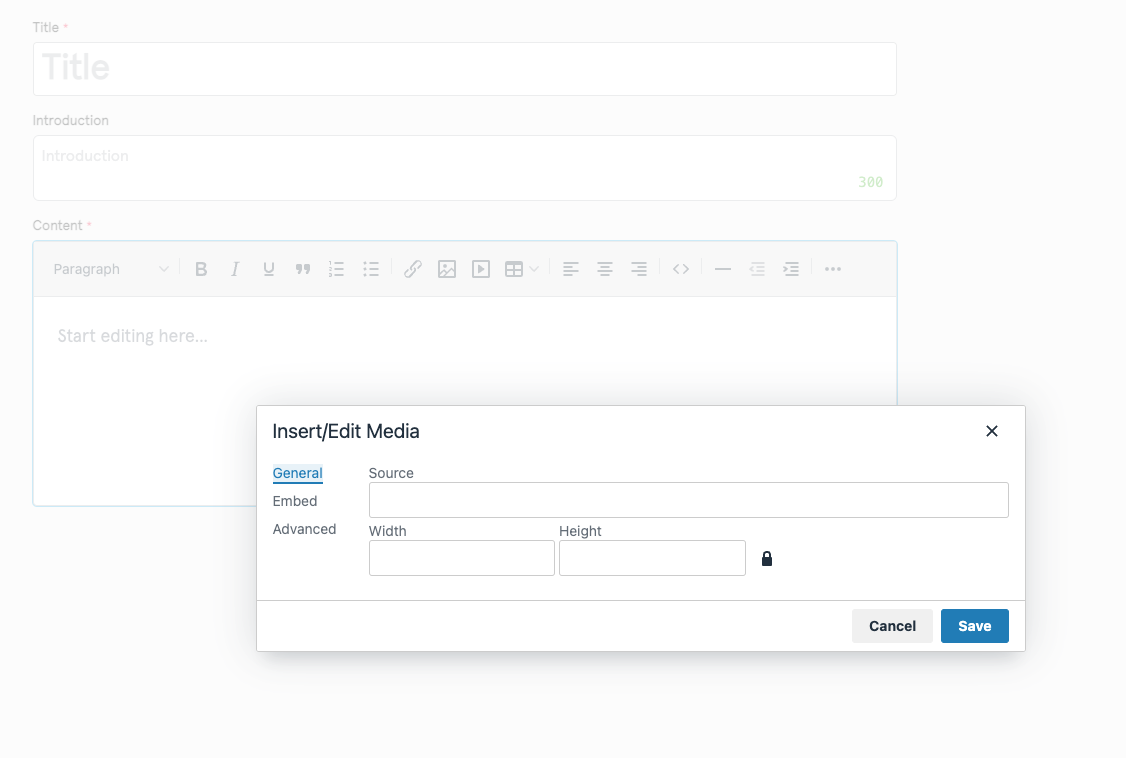Image resolution: width=1126 pixels, height=758 pixels.
Task: Open the Paragraph format dropdown
Action: (x=110, y=269)
